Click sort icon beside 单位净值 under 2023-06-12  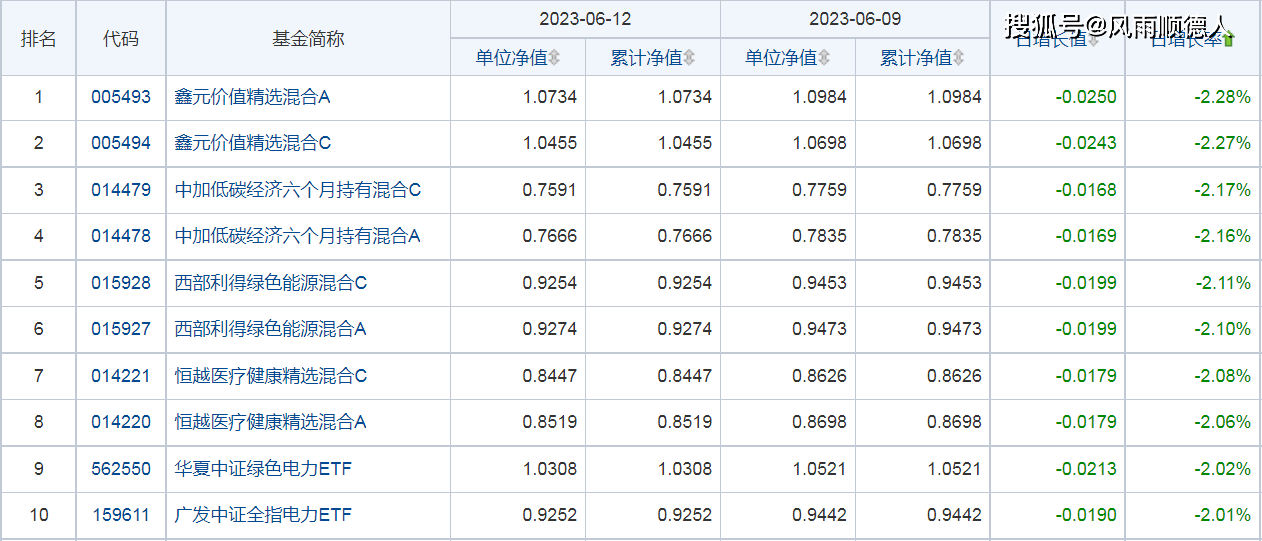click(555, 59)
